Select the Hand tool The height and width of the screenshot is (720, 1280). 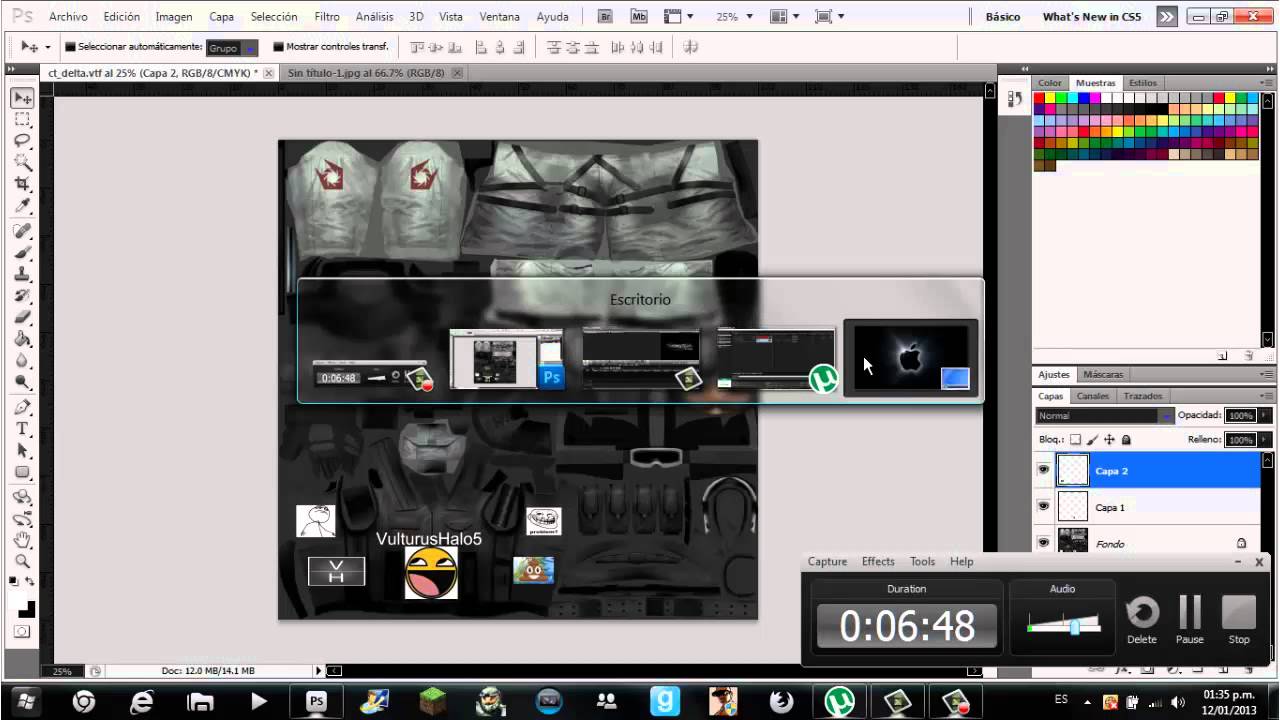click(x=22, y=540)
